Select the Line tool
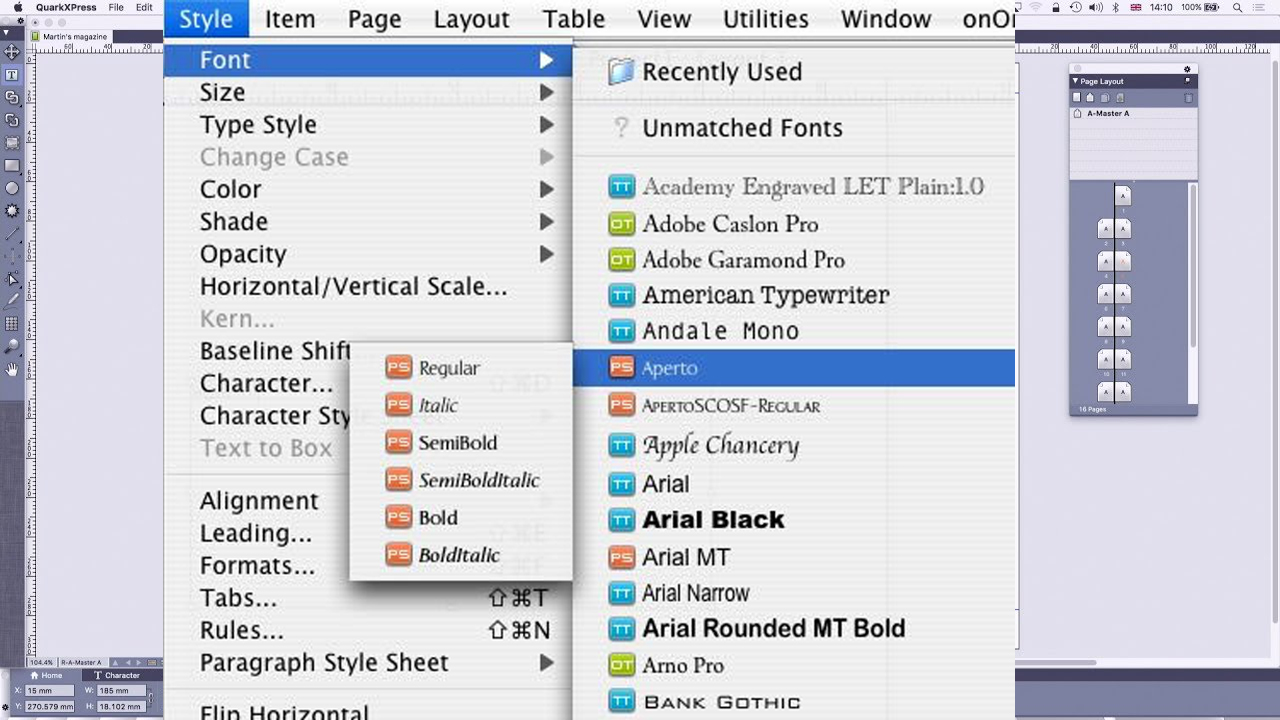This screenshot has height=720, width=1280. [12, 234]
